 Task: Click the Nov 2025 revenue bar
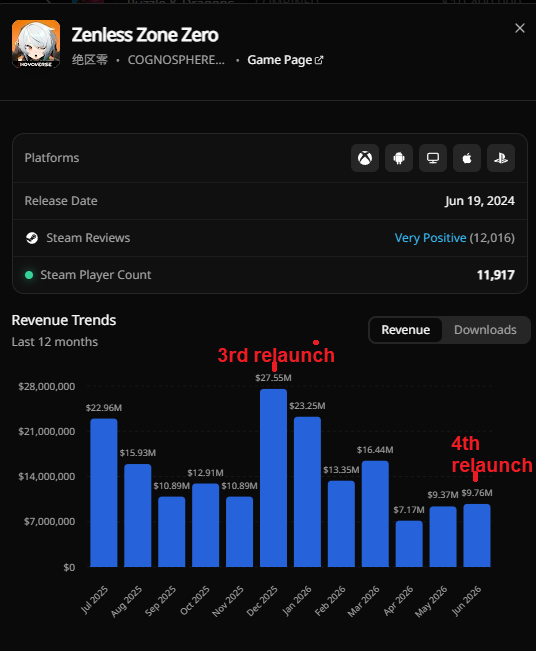coord(240,532)
